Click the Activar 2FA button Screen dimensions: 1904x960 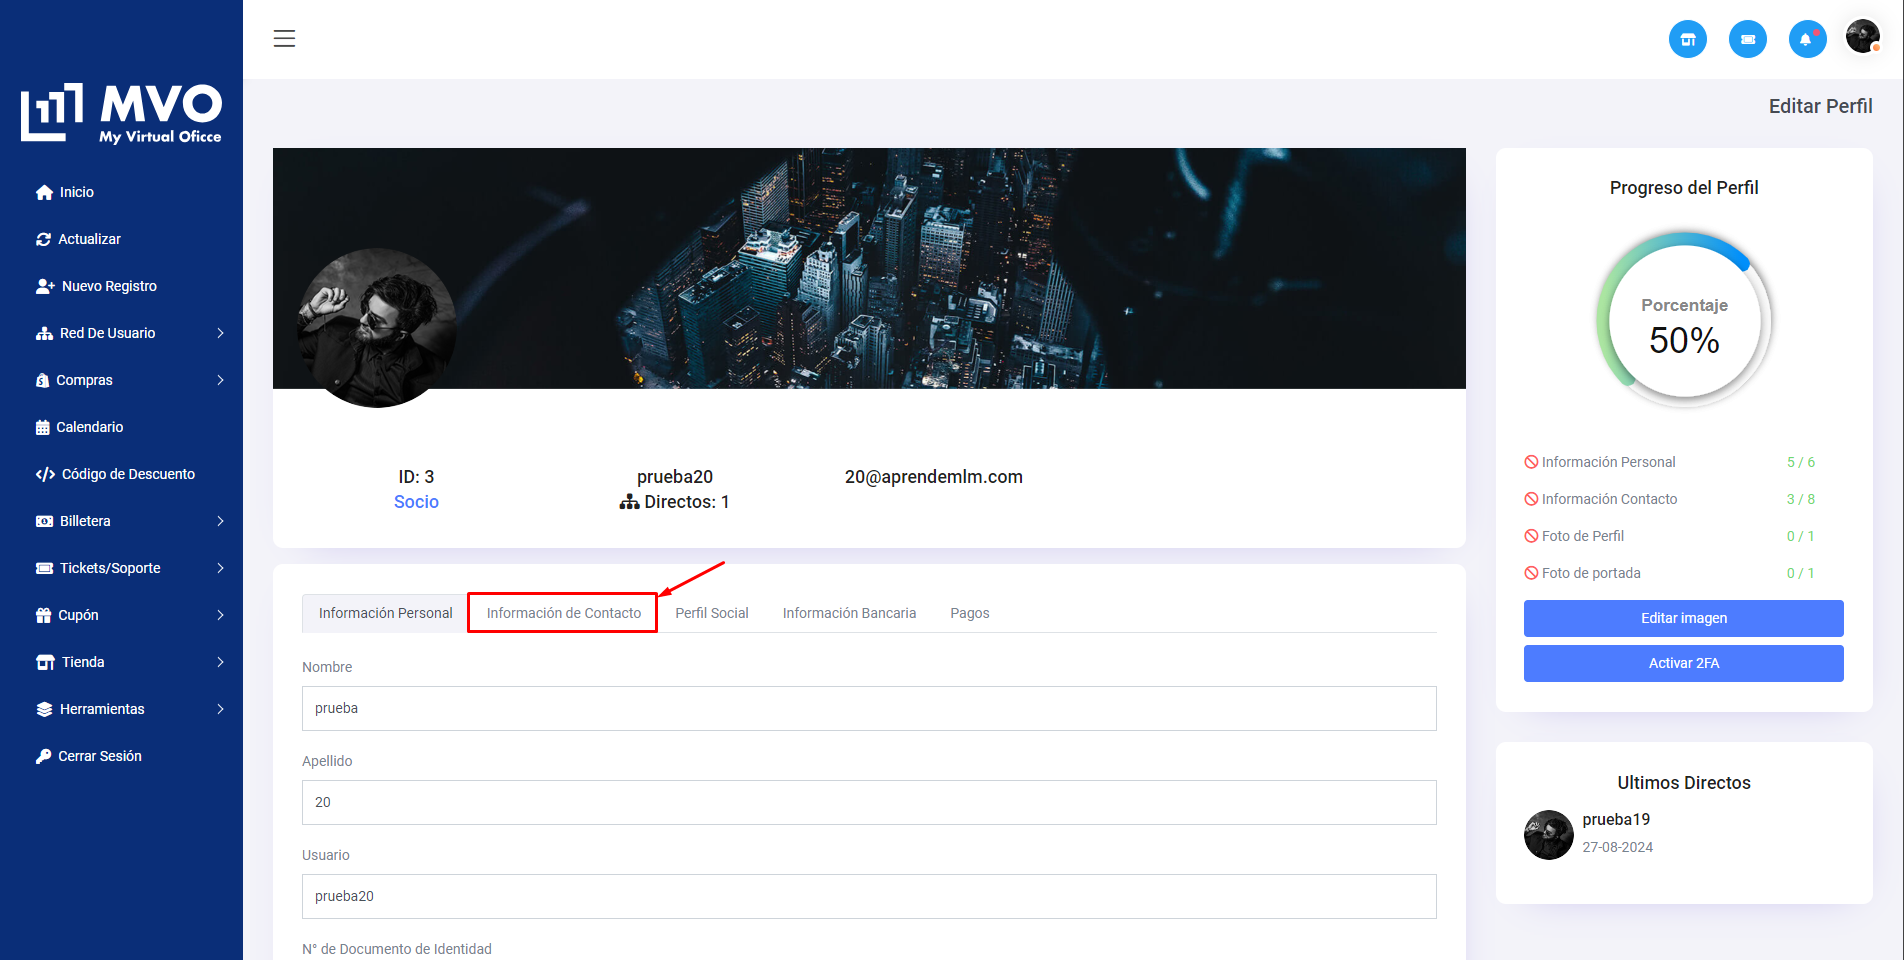tap(1683, 663)
